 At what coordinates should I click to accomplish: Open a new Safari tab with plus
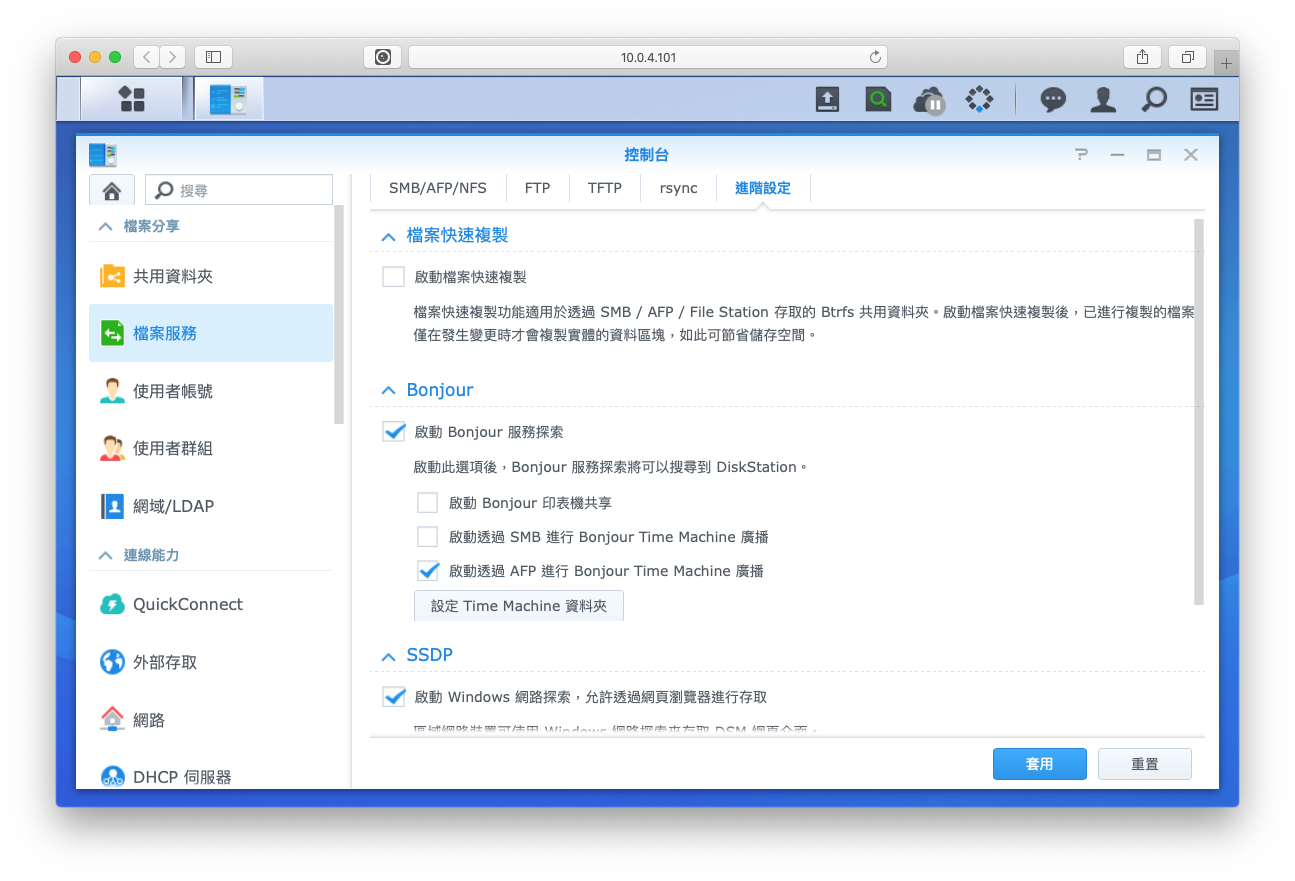[x=1226, y=62]
